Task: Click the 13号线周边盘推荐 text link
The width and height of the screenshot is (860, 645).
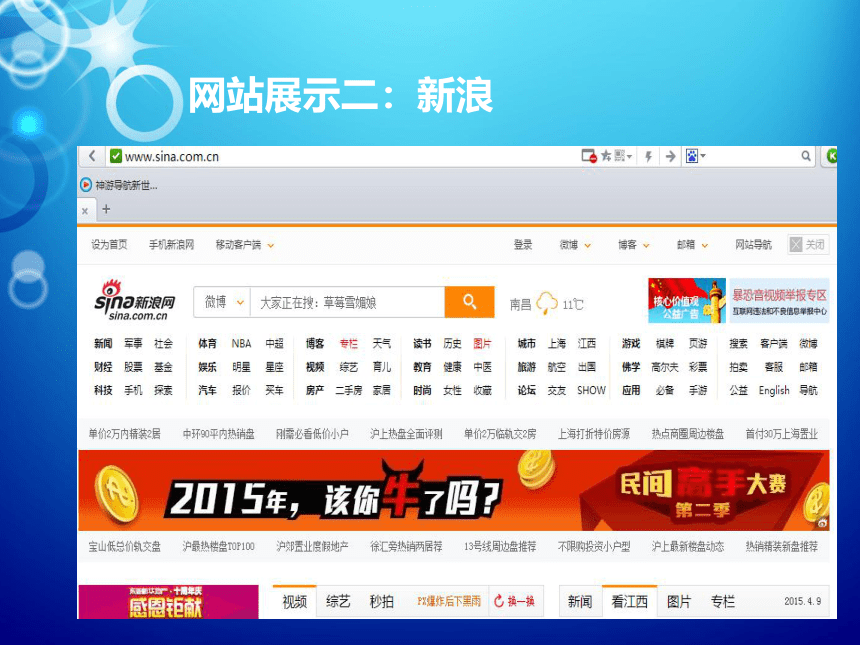Action: point(500,546)
